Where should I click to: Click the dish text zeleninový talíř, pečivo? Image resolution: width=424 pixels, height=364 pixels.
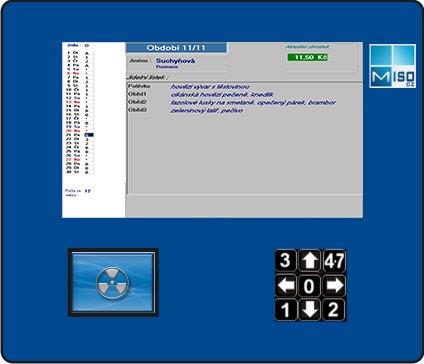point(207,110)
